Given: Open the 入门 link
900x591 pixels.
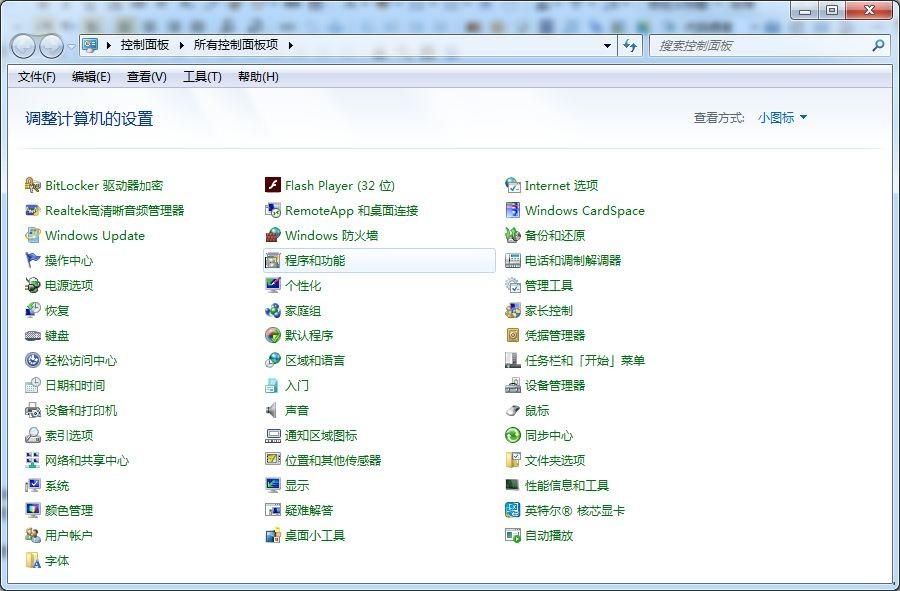Looking at the screenshot, I should coord(297,386).
